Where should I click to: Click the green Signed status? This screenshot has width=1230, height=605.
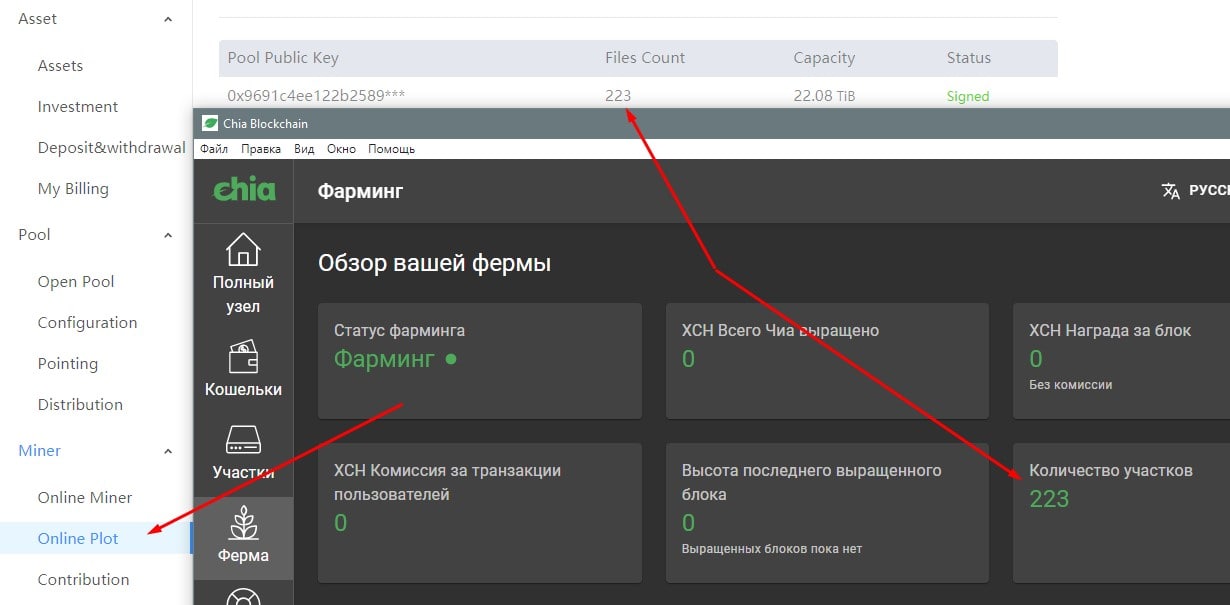(x=968, y=96)
